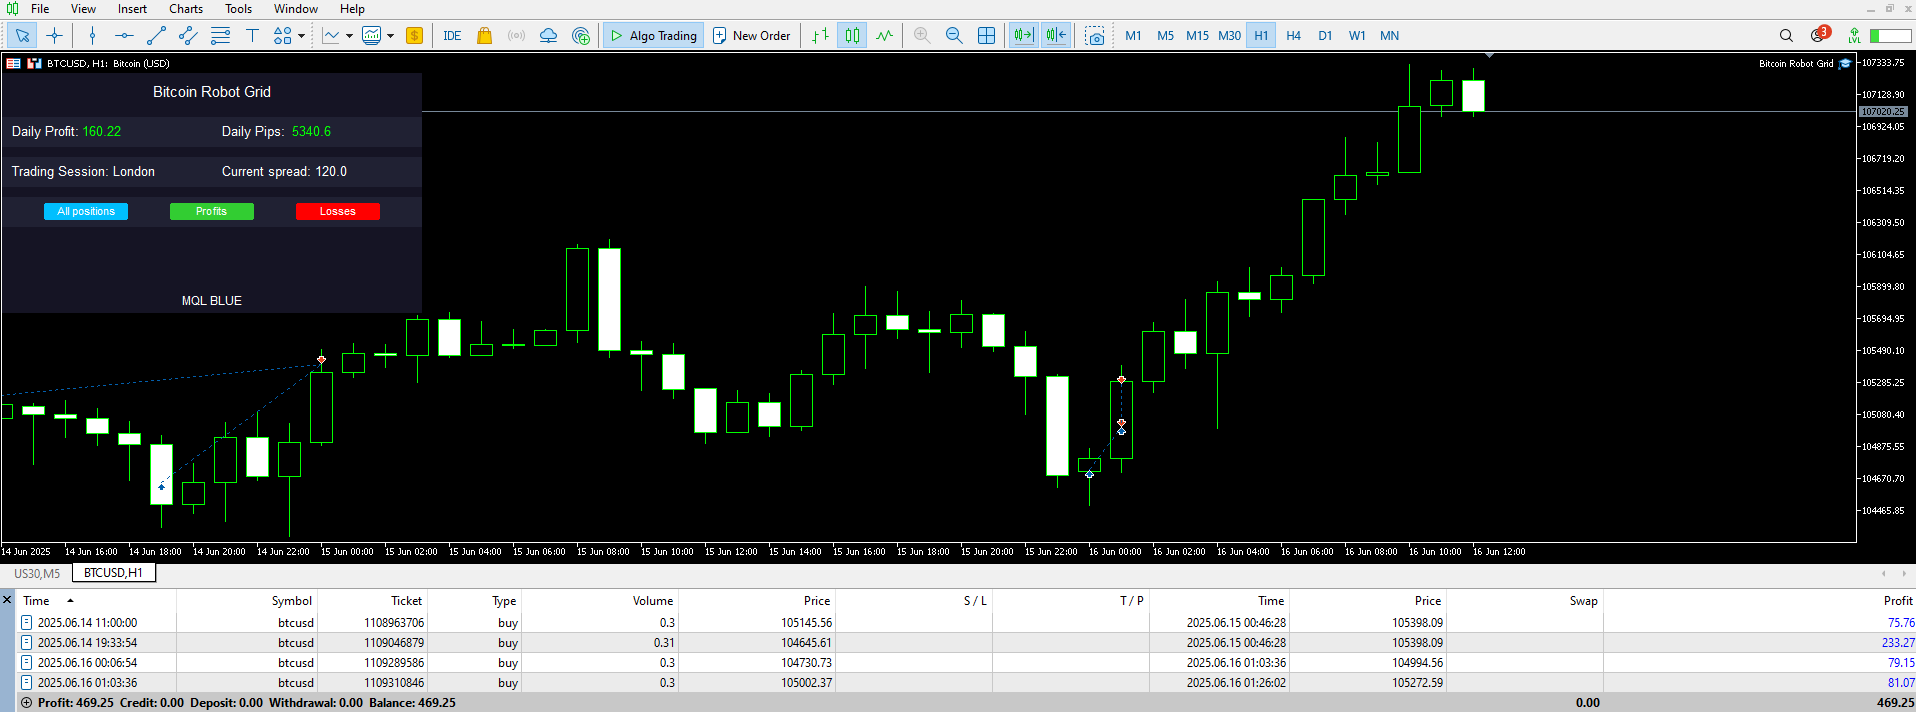Expand the Profit summary row plus icon
Viewport: 1916px width, 712px height.
(27, 703)
